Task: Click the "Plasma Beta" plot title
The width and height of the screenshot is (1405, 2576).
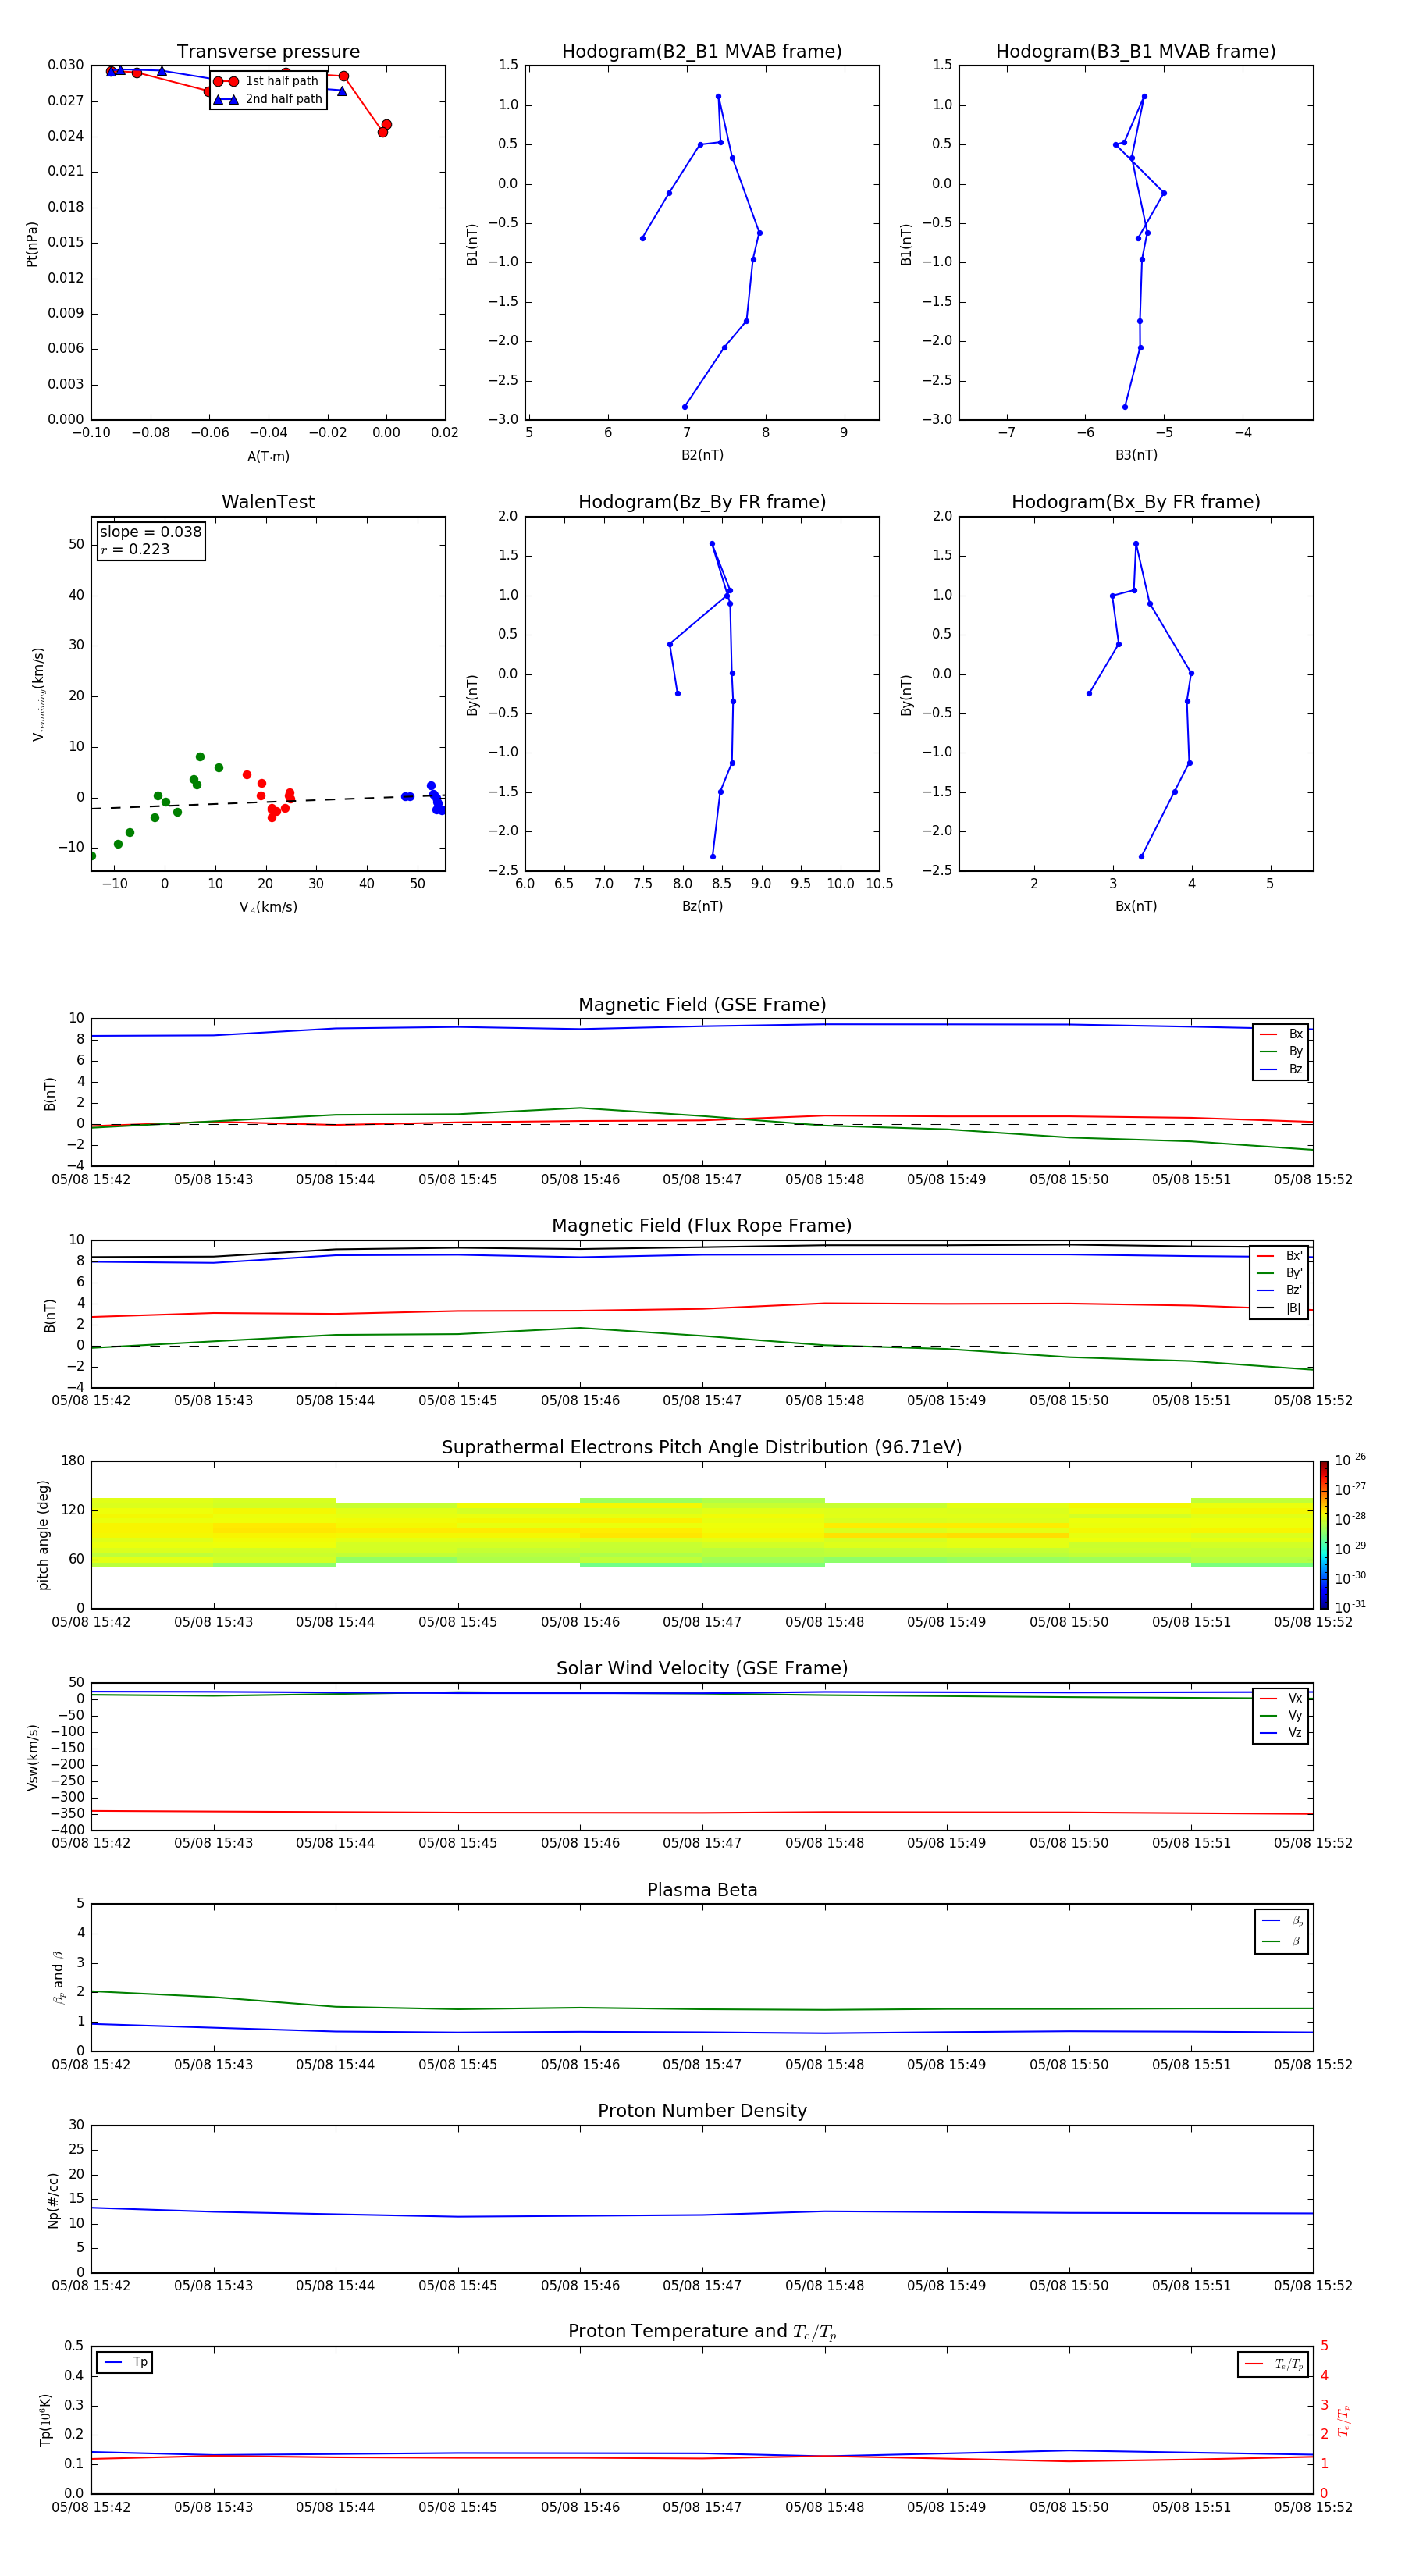Action: tap(702, 1891)
